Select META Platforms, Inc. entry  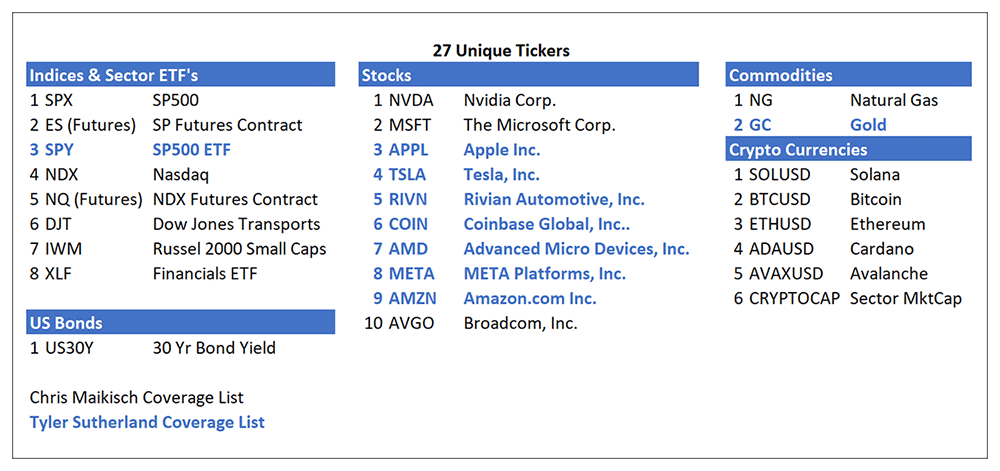(544, 274)
